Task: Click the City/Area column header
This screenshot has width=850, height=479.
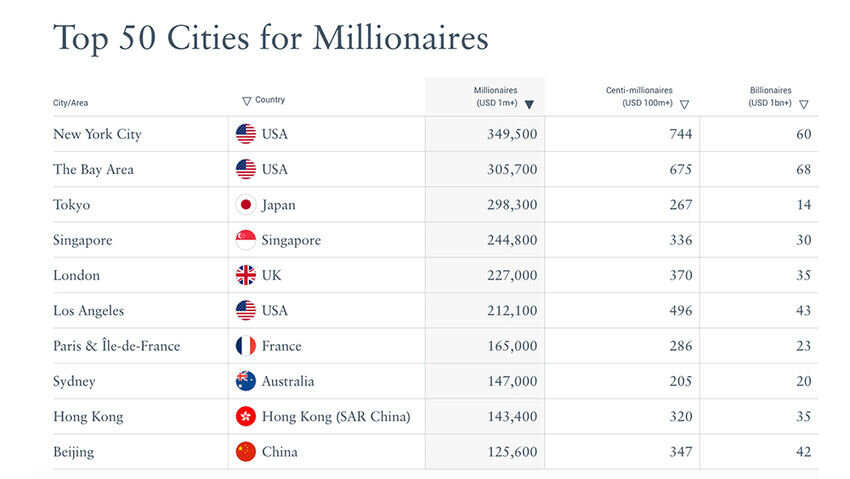Action: coord(71,103)
